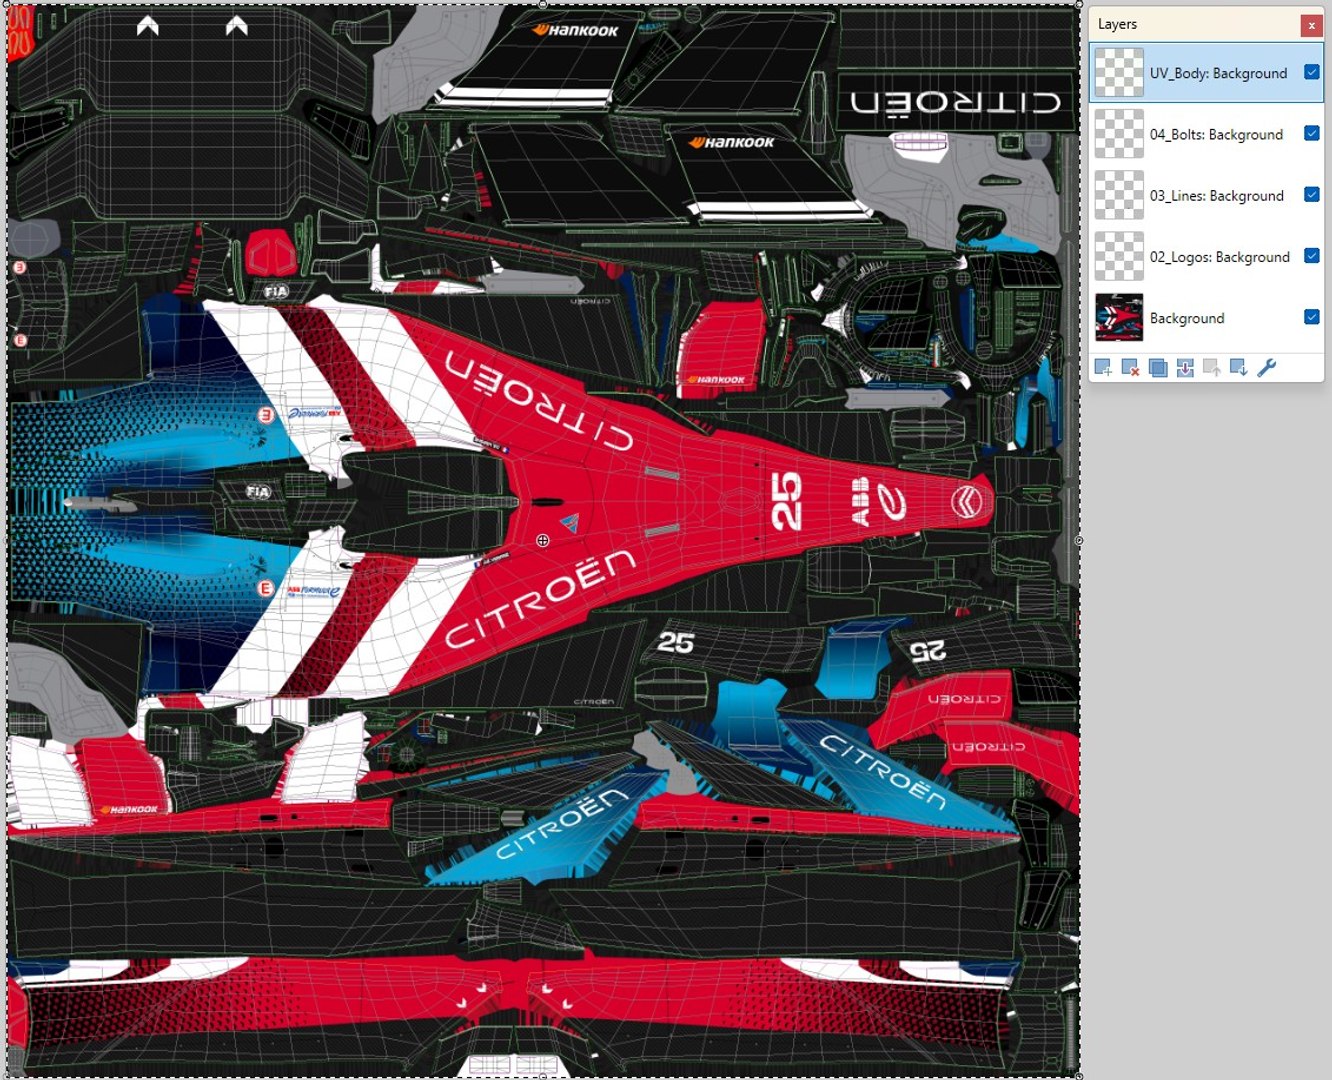This screenshot has width=1332, height=1080.
Task: Open layer properties wrench icon
Action: click(x=1267, y=368)
